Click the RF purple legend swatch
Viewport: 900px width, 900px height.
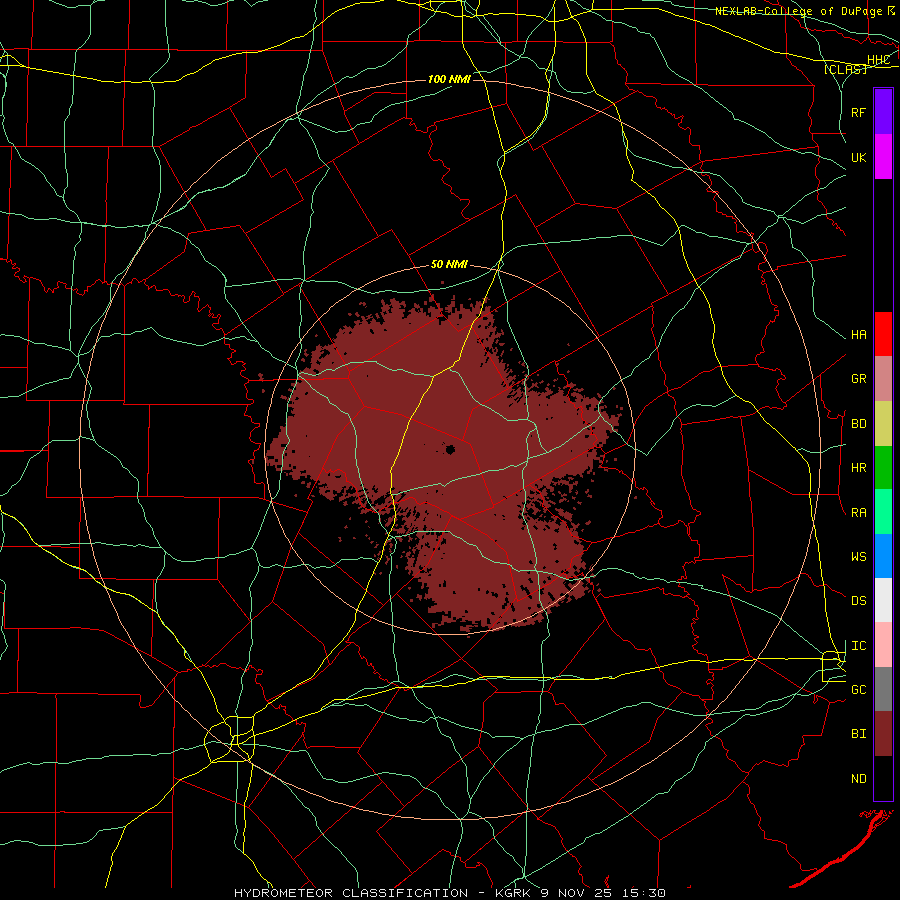883,112
